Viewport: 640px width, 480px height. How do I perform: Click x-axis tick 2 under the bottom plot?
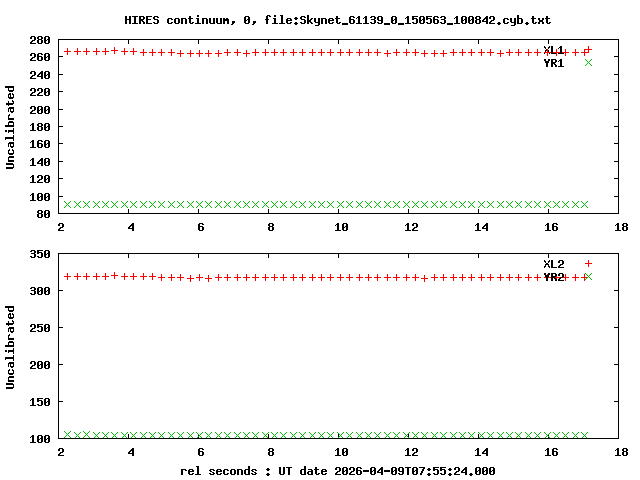point(62,452)
